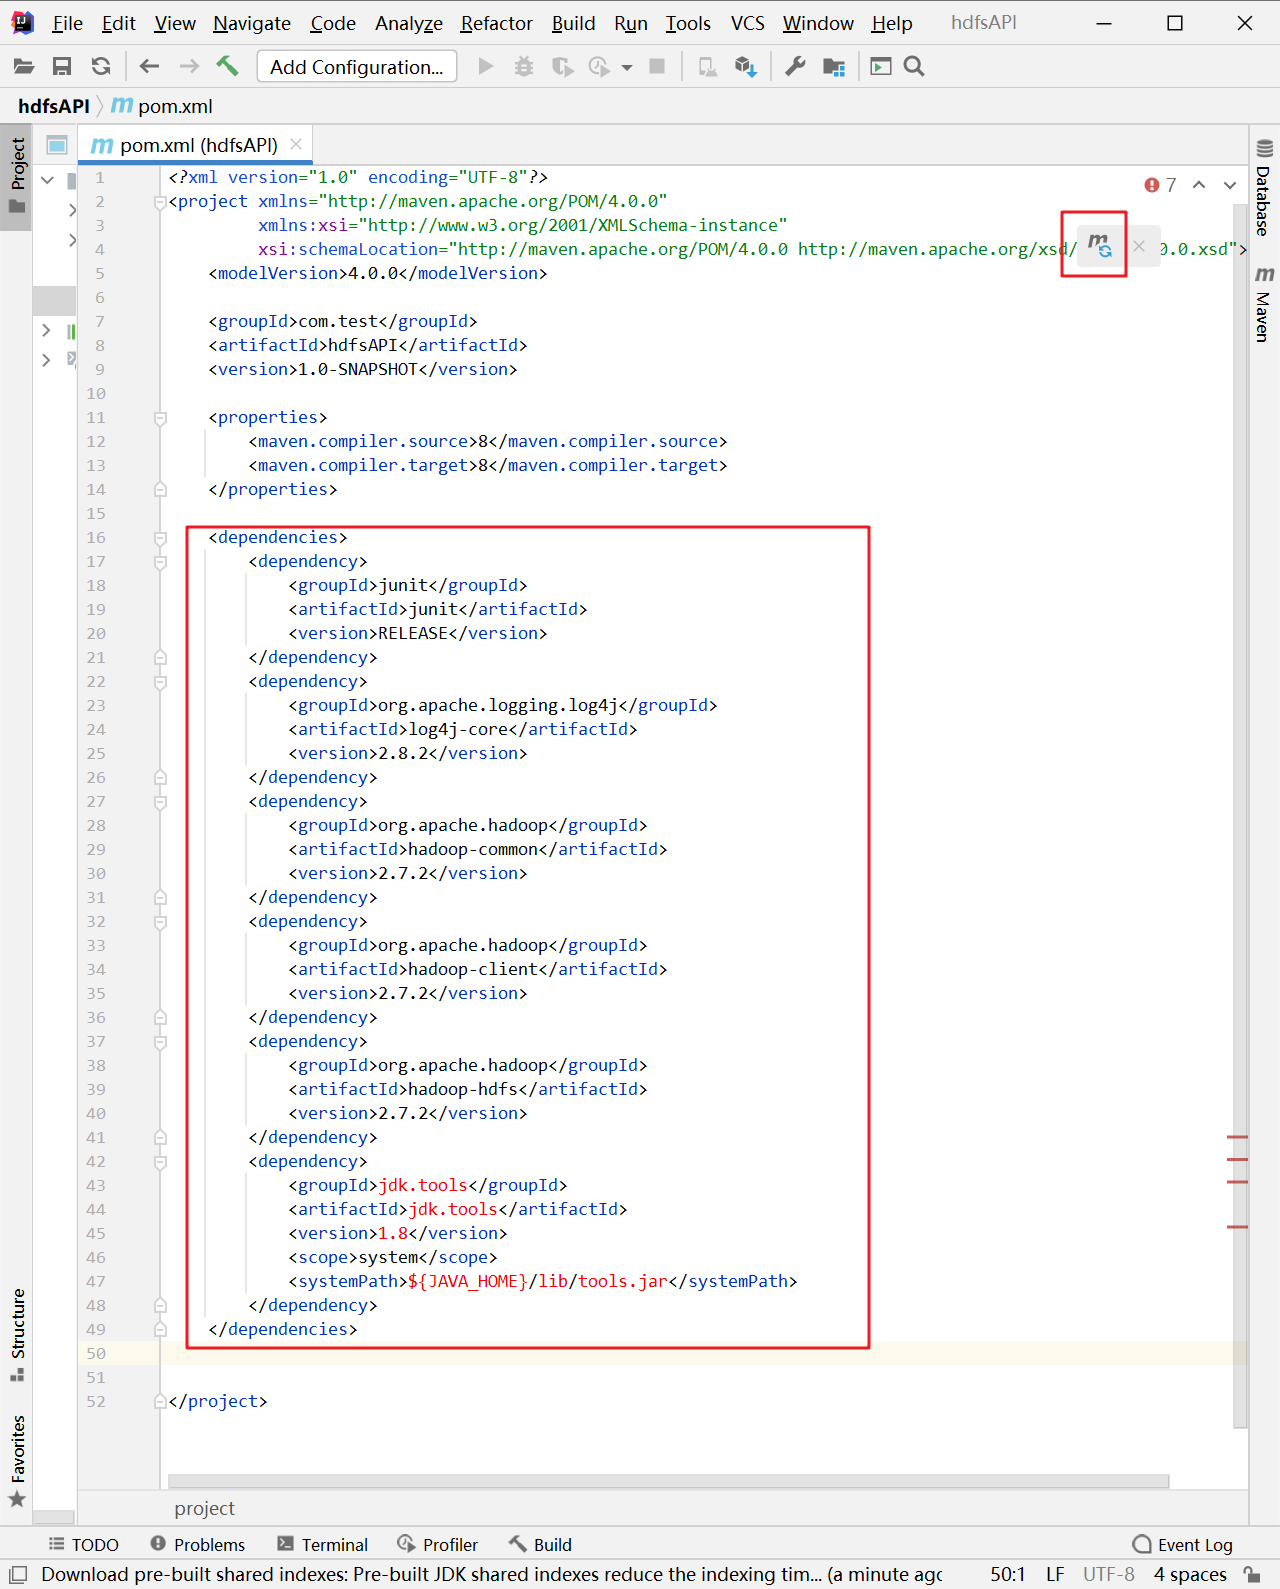Change indentation via 4 spaces
1280x1589 pixels.
point(1190,1574)
